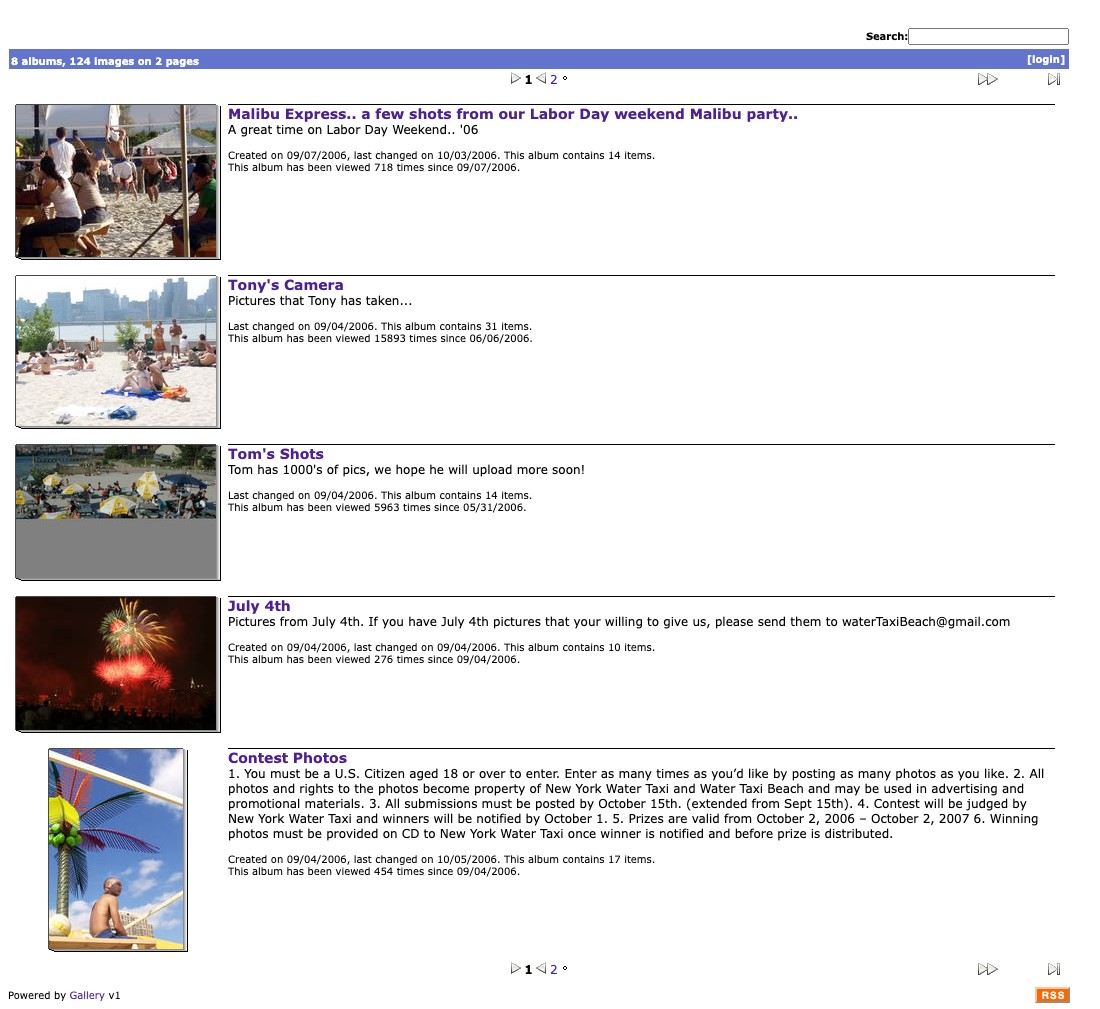Open the July 4th fireworks thumbnail
This screenshot has height=1009, width=1100.
[116, 664]
